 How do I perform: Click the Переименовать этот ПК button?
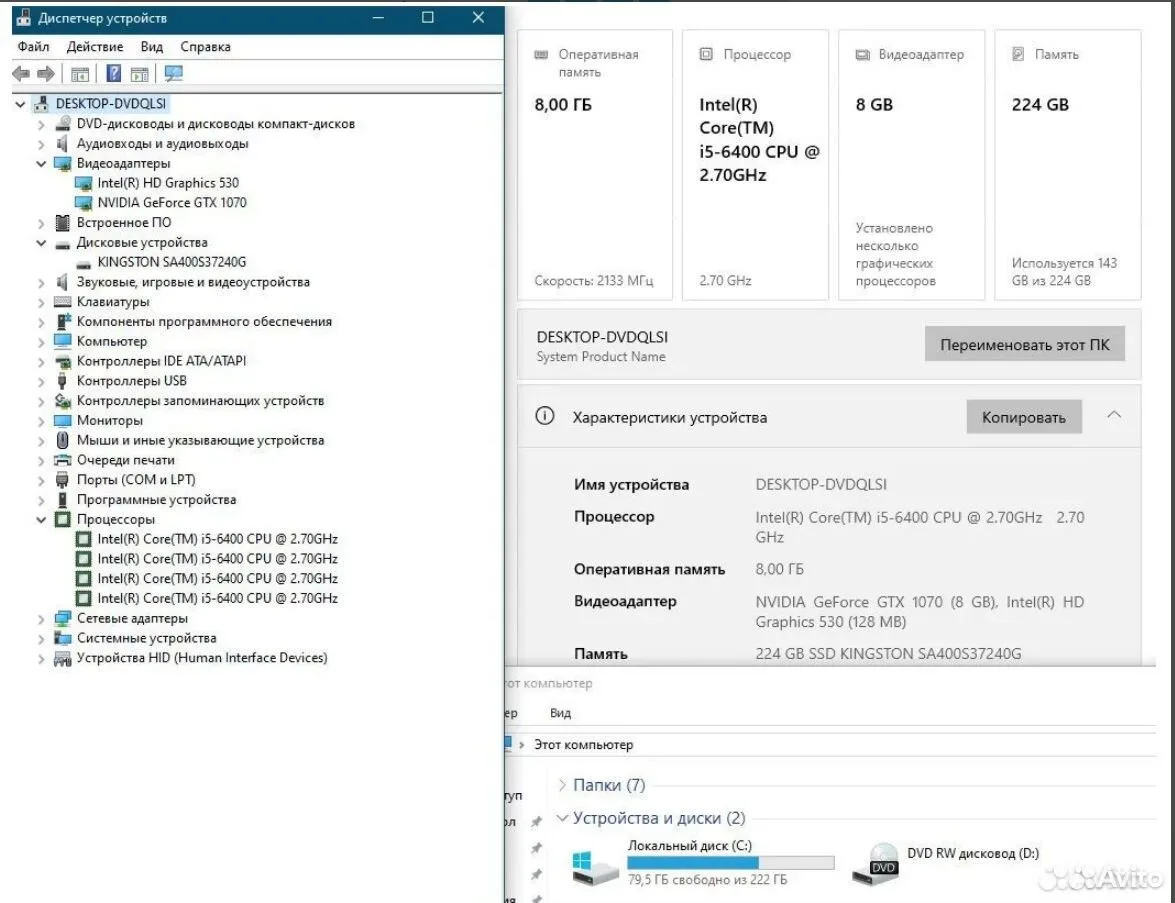click(x=1024, y=345)
